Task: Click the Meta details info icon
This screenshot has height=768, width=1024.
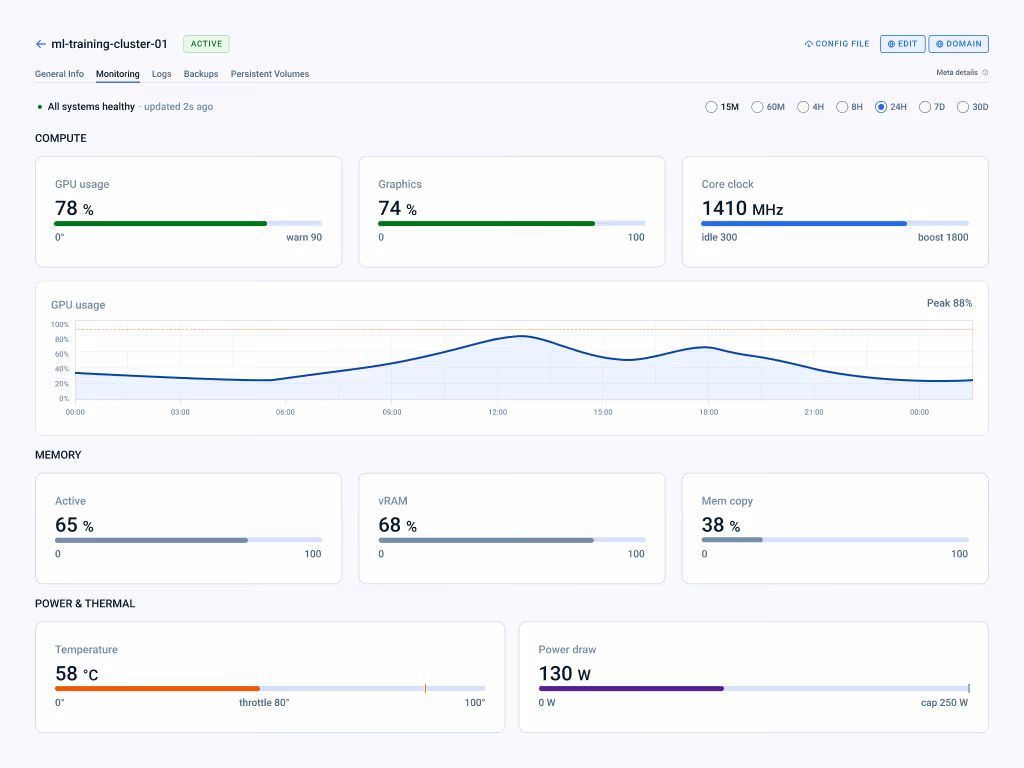Action: [x=985, y=72]
